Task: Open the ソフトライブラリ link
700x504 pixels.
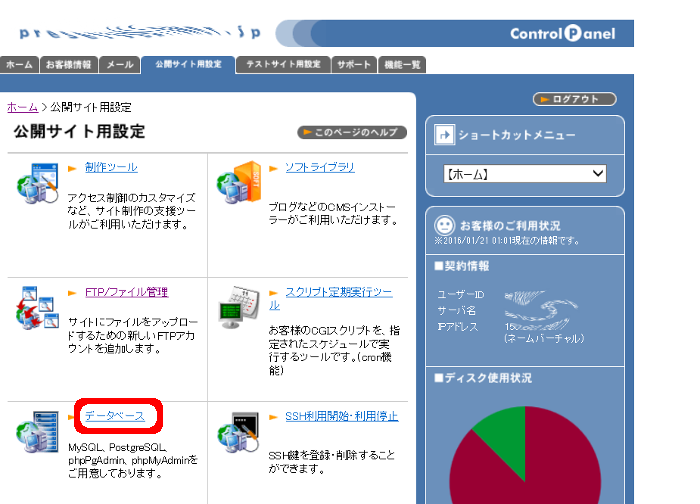Action: [320, 167]
